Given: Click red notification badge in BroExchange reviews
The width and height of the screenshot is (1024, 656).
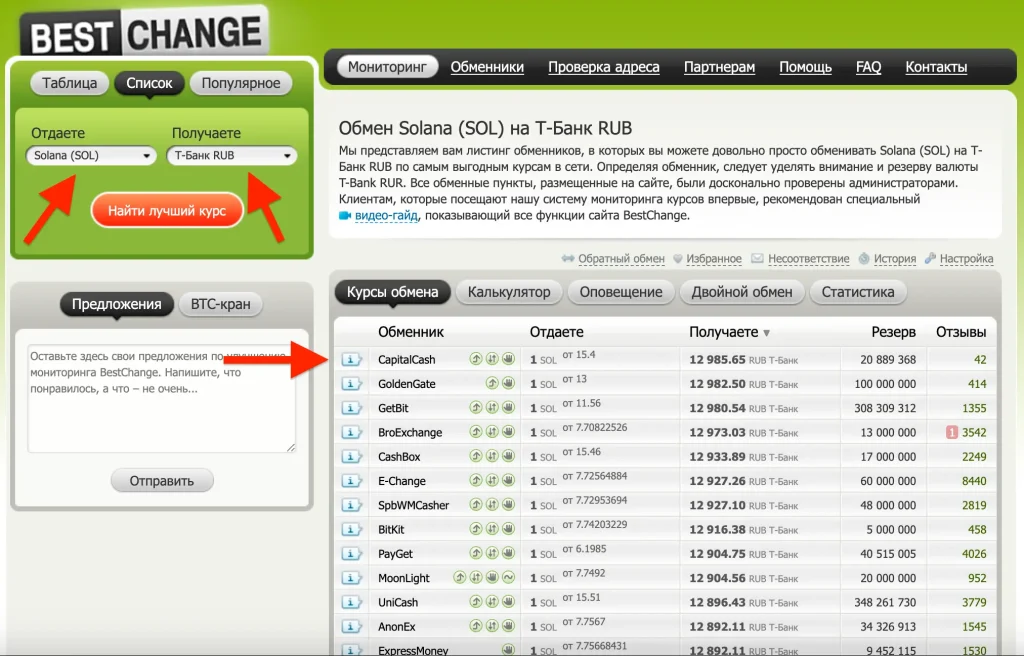Looking at the screenshot, I should pos(952,432).
